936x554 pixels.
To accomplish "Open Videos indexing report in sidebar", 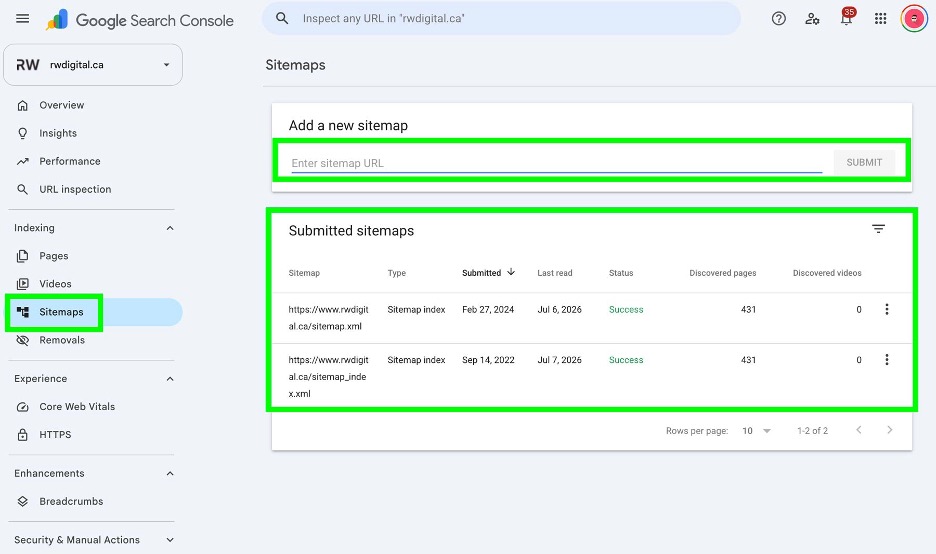I will click(55, 284).
